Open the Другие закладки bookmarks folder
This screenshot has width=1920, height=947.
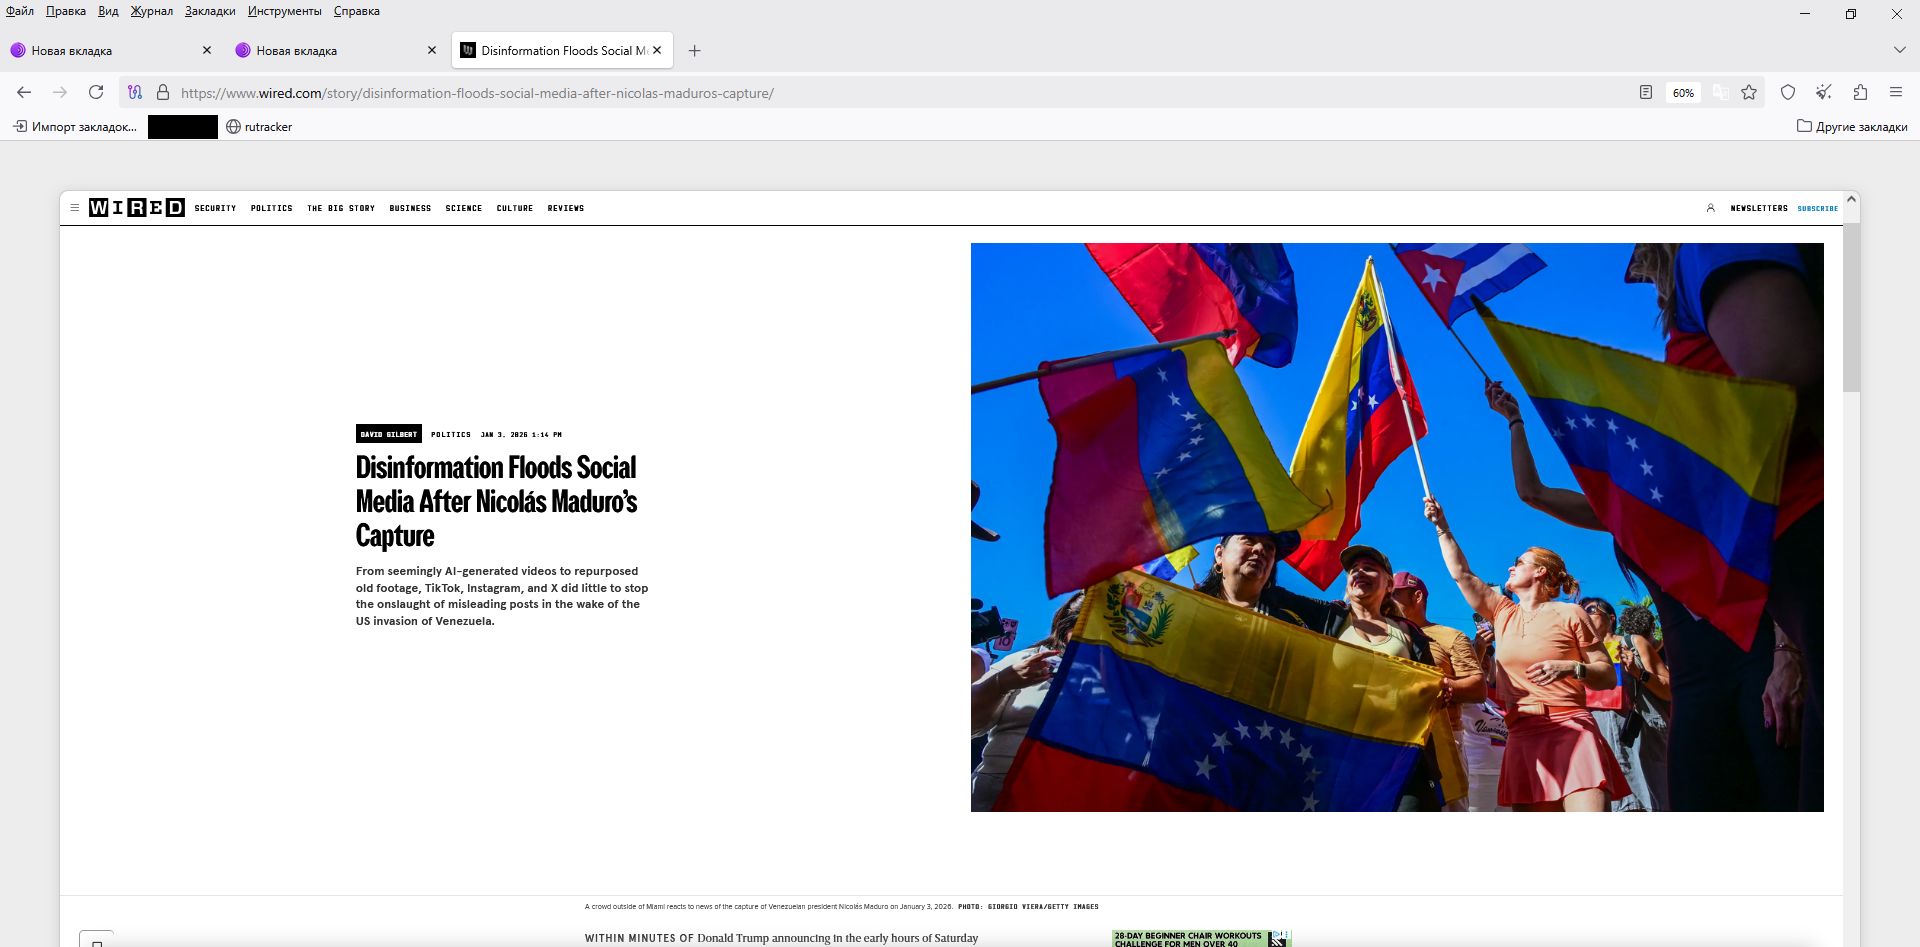click(x=1852, y=127)
